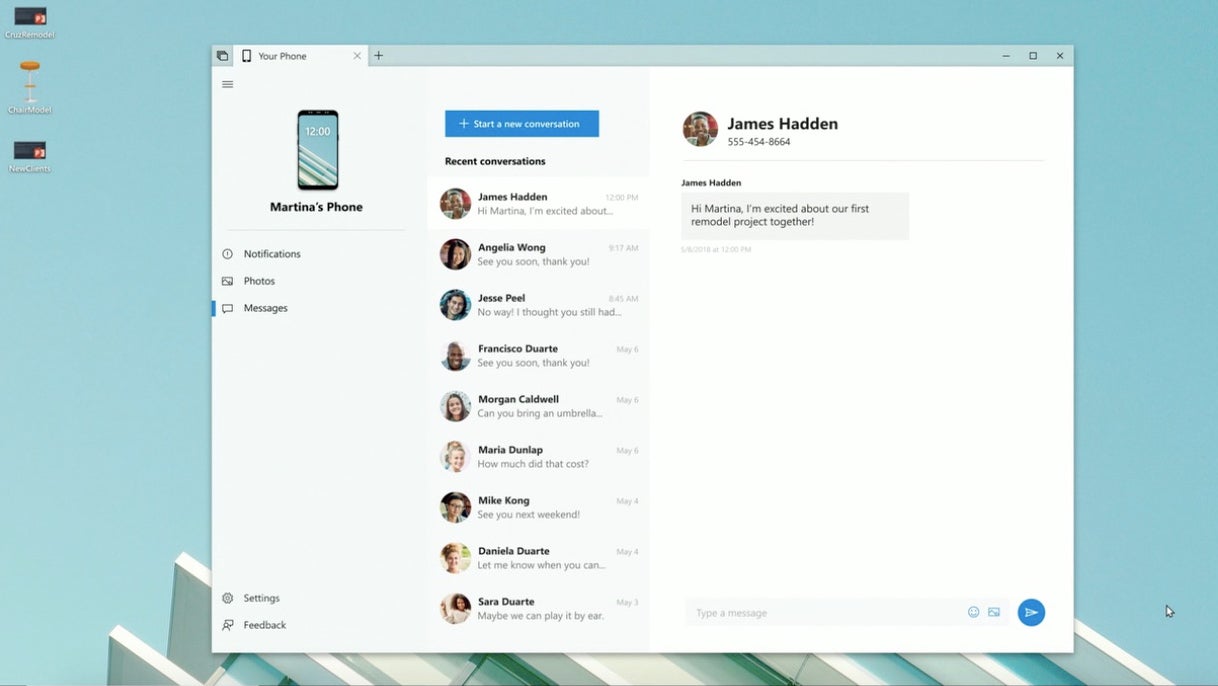Attach an image to the message
Viewport: 1218px width, 686px height.
click(x=993, y=611)
